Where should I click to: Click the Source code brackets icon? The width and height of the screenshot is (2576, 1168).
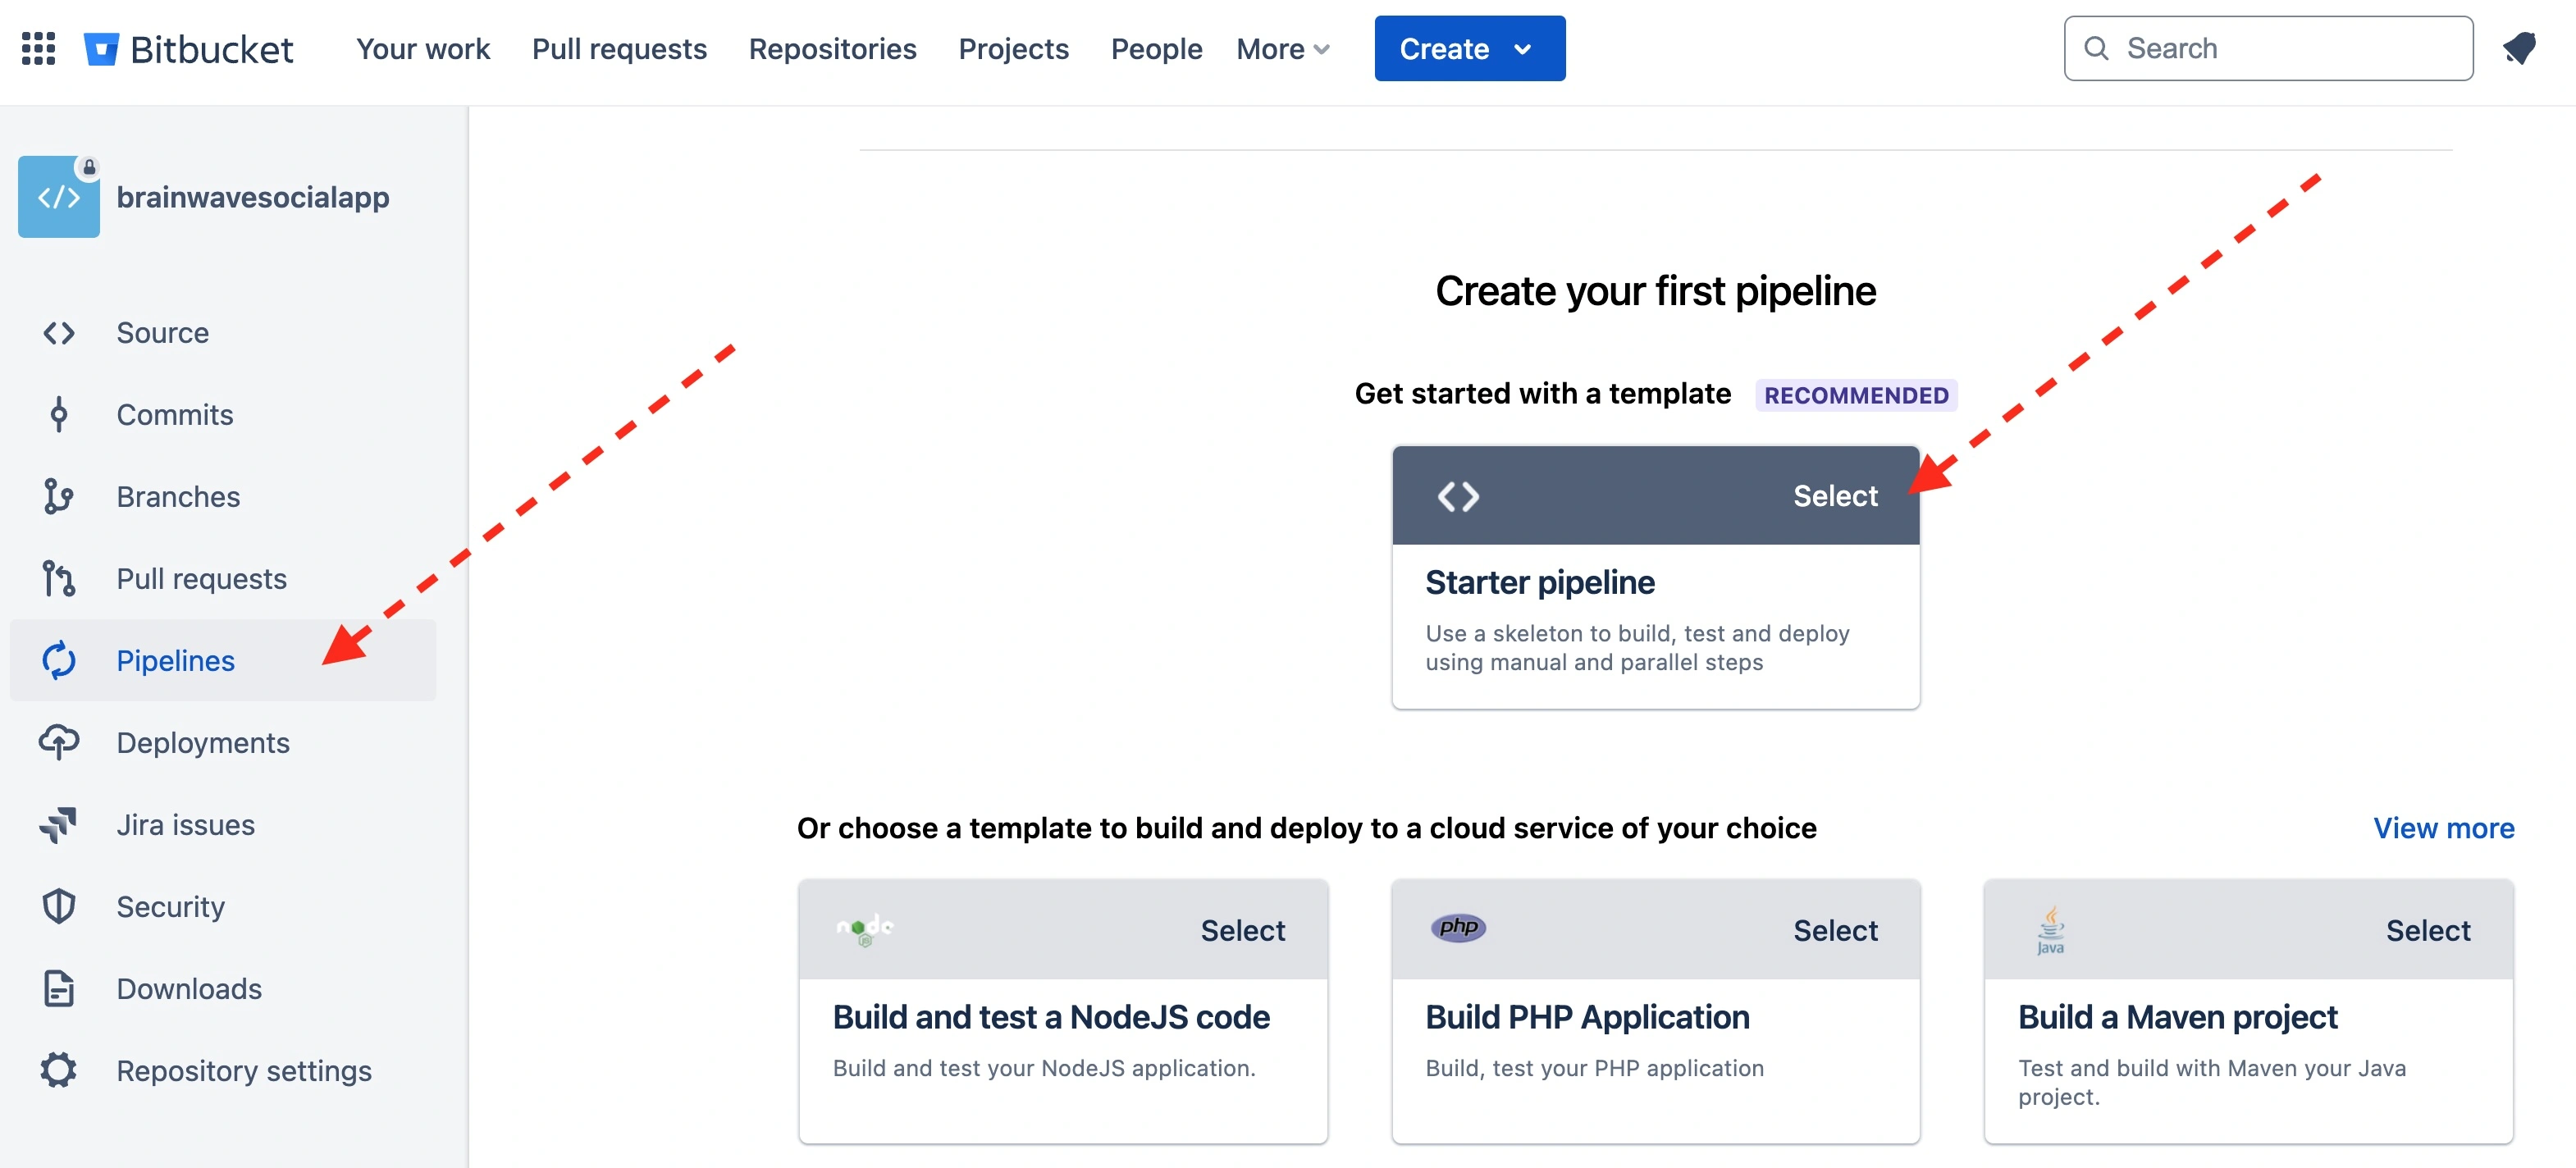[59, 333]
